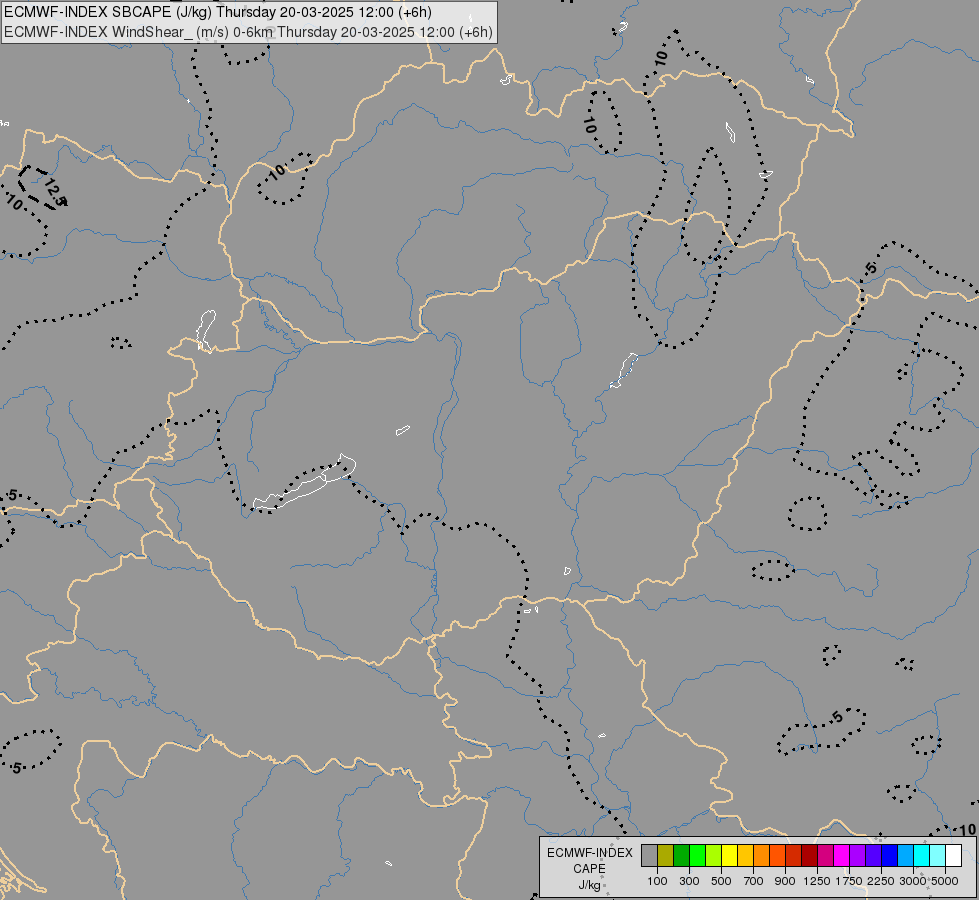979x900 pixels.
Task: Select the white swatch in CAPE legend
Action: coord(953,855)
